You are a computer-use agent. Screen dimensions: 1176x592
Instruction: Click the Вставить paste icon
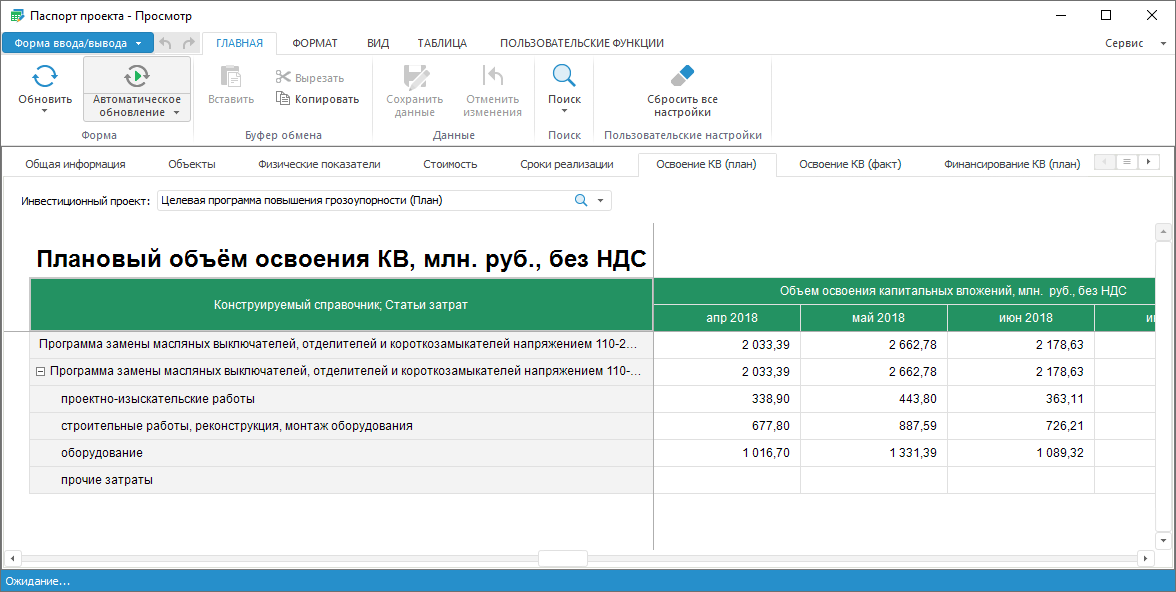point(230,77)
